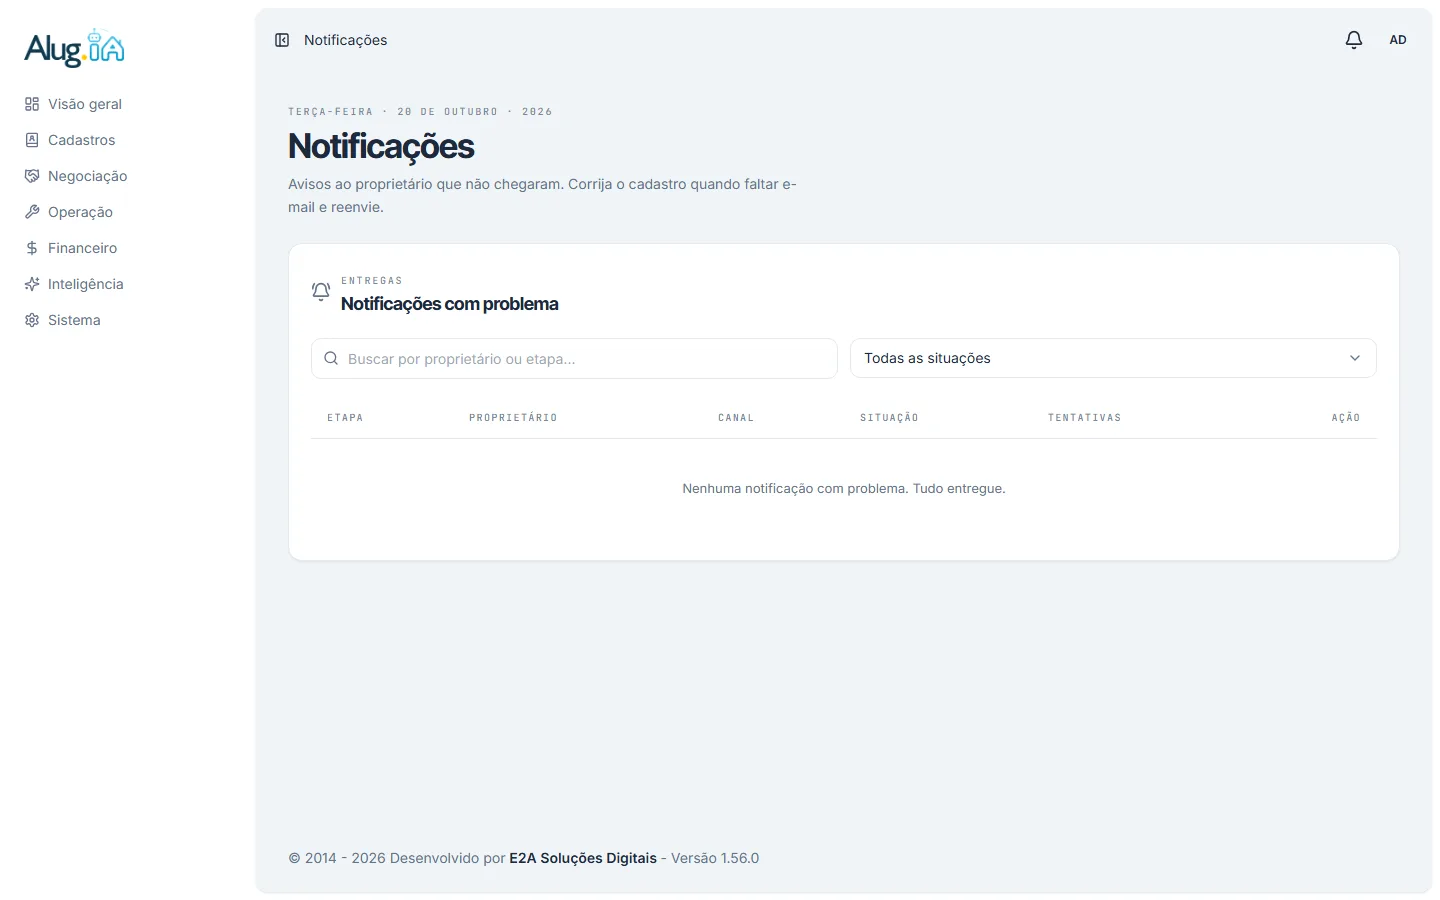Click the chevron of the situações dropdown
Image resolution: width=1440 pixels, height=900 pixels.
[x=1355, y=358]
